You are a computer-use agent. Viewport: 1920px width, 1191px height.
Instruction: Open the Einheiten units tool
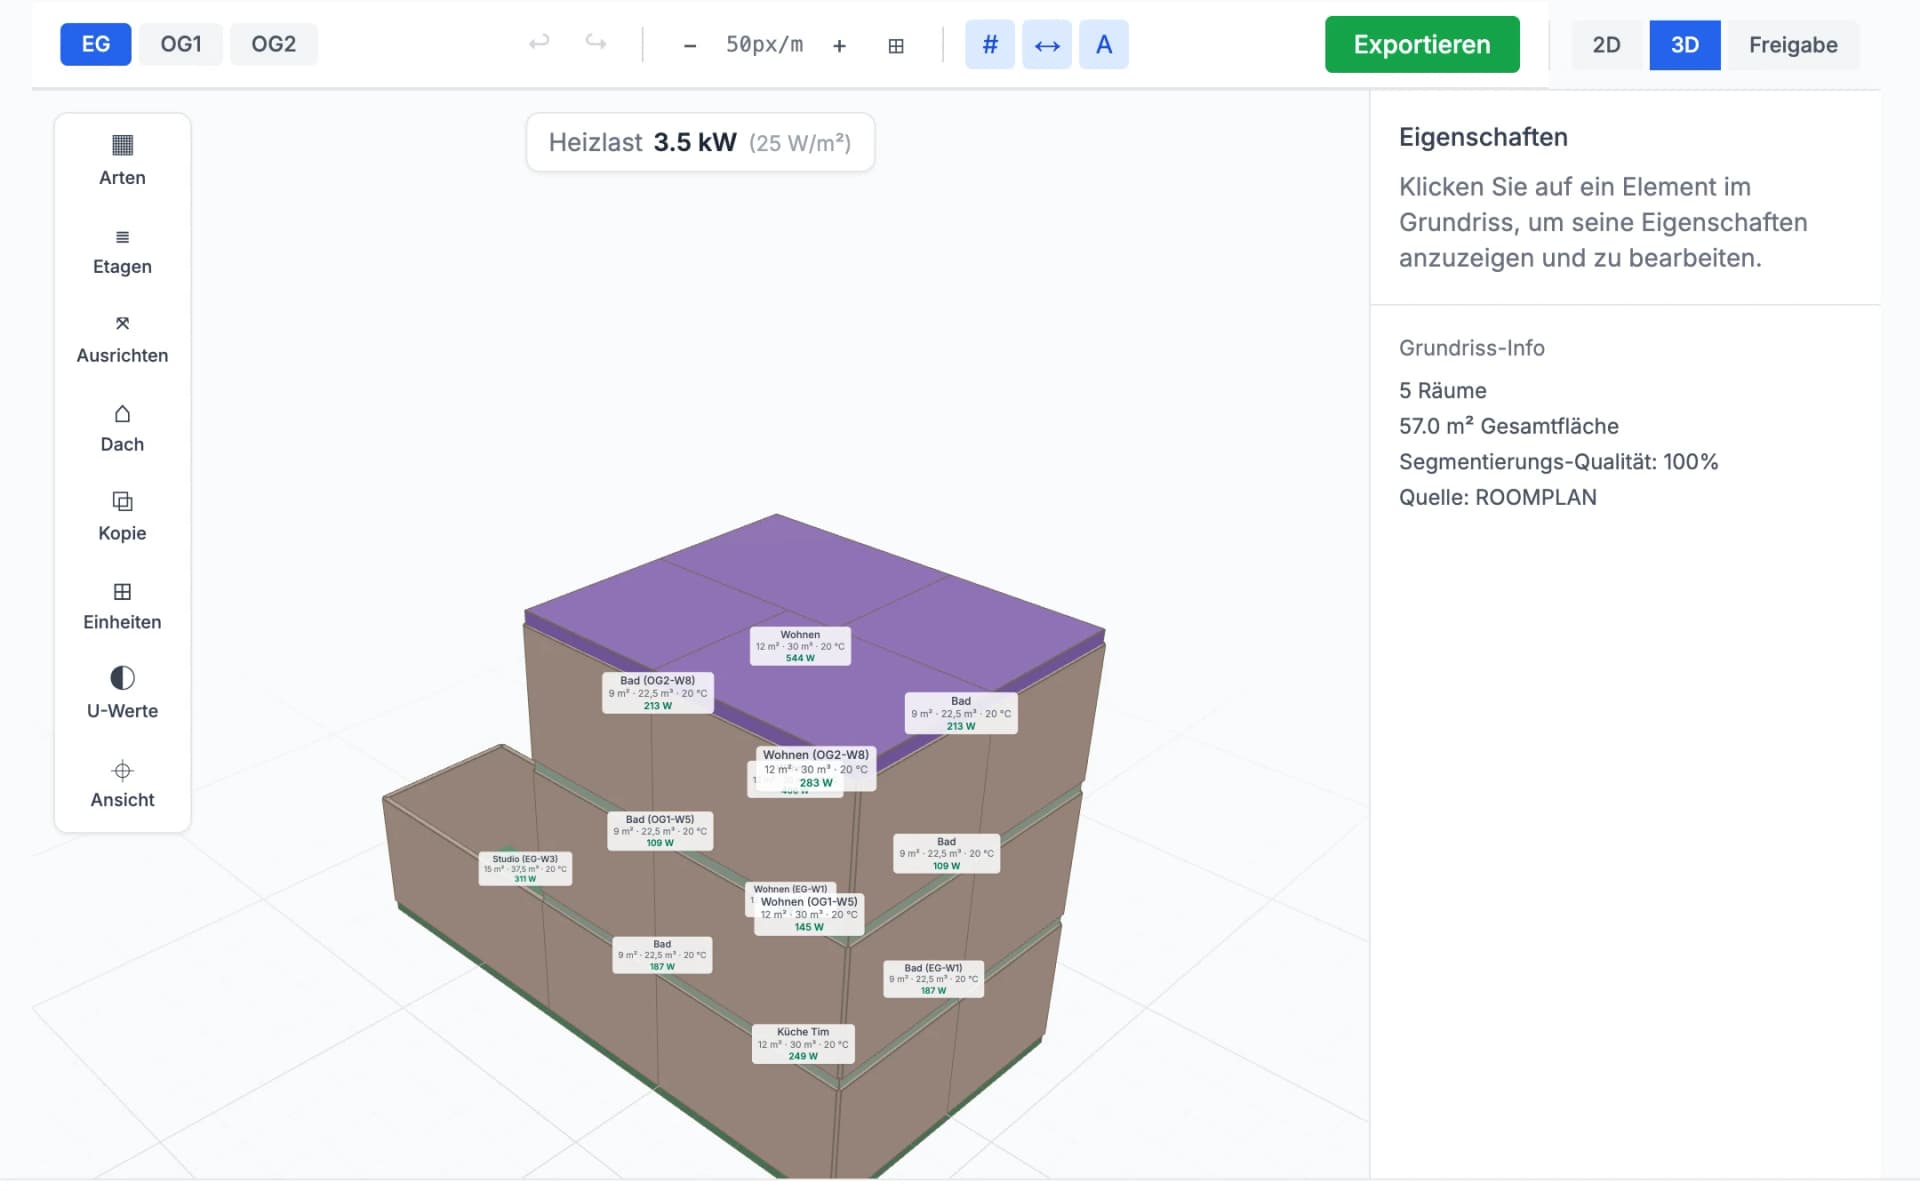[122, 606]
